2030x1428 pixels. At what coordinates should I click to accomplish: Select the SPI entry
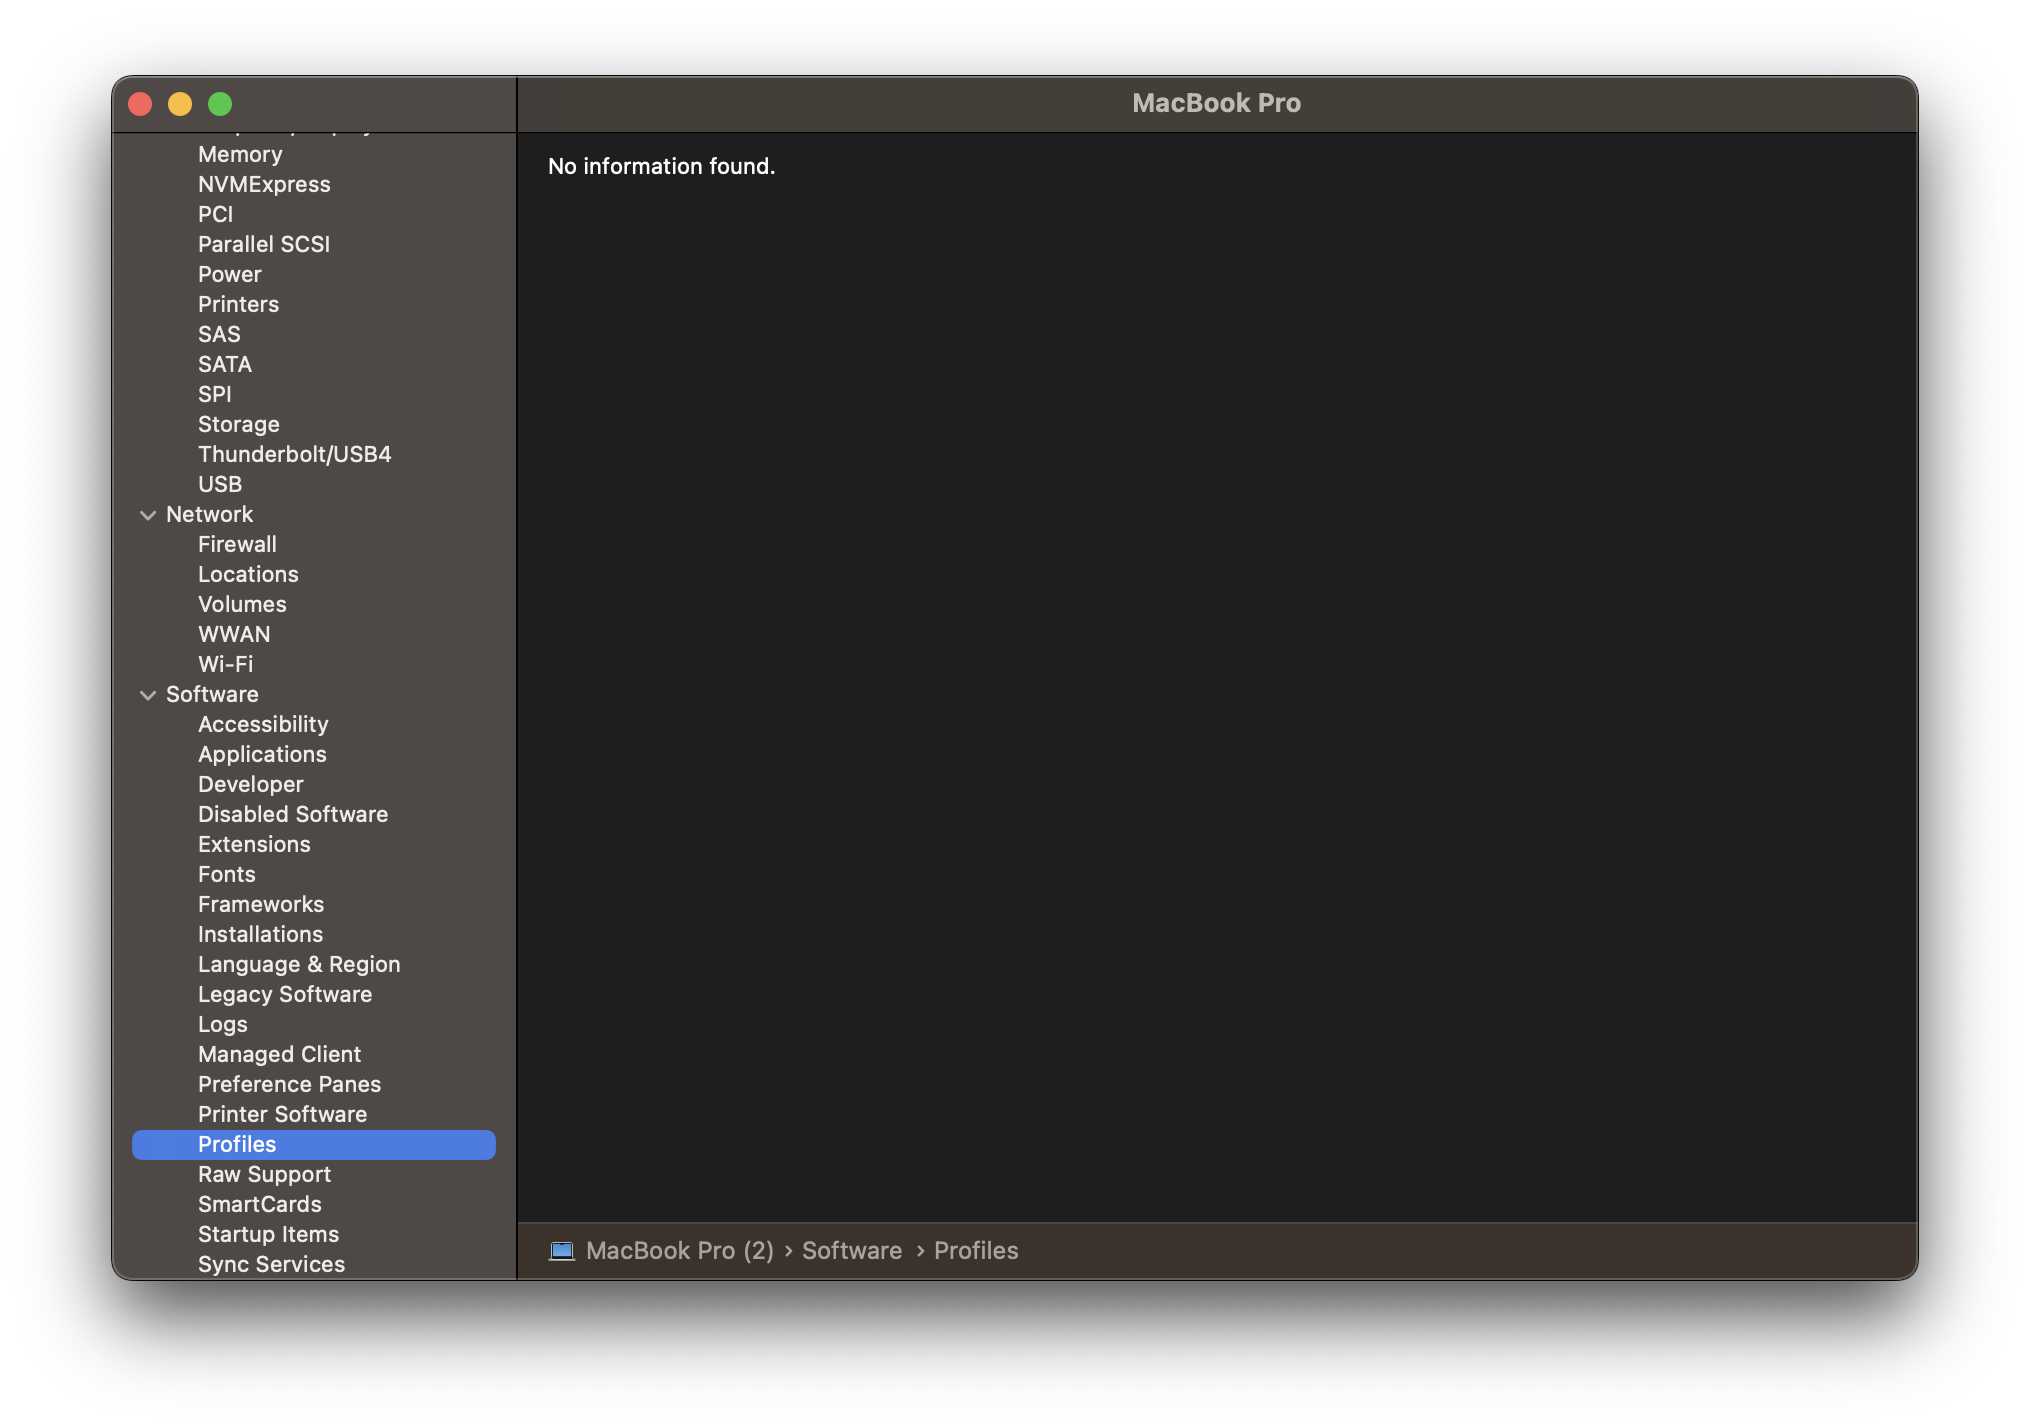pyautogui.click(x=214, y=394)
